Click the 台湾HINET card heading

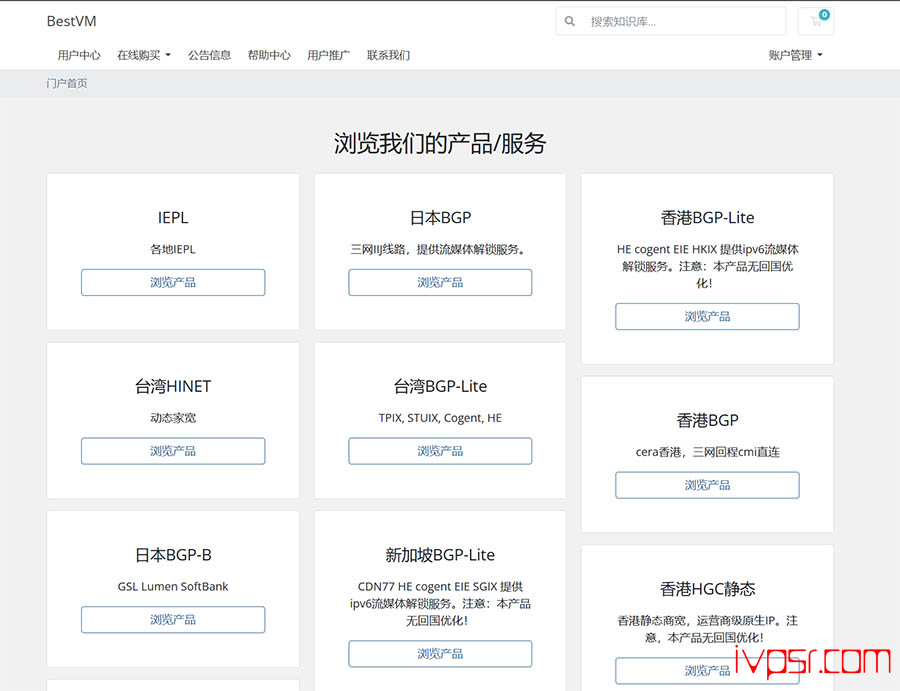pyautogui.click(x=173, y=386)
